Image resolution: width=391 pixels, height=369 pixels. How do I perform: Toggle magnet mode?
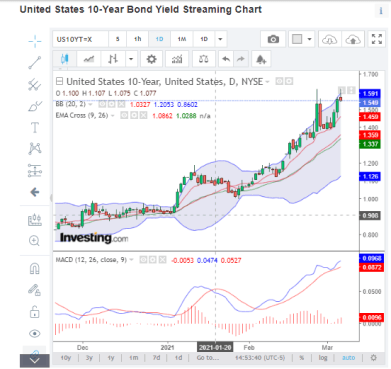pos(35,268)
